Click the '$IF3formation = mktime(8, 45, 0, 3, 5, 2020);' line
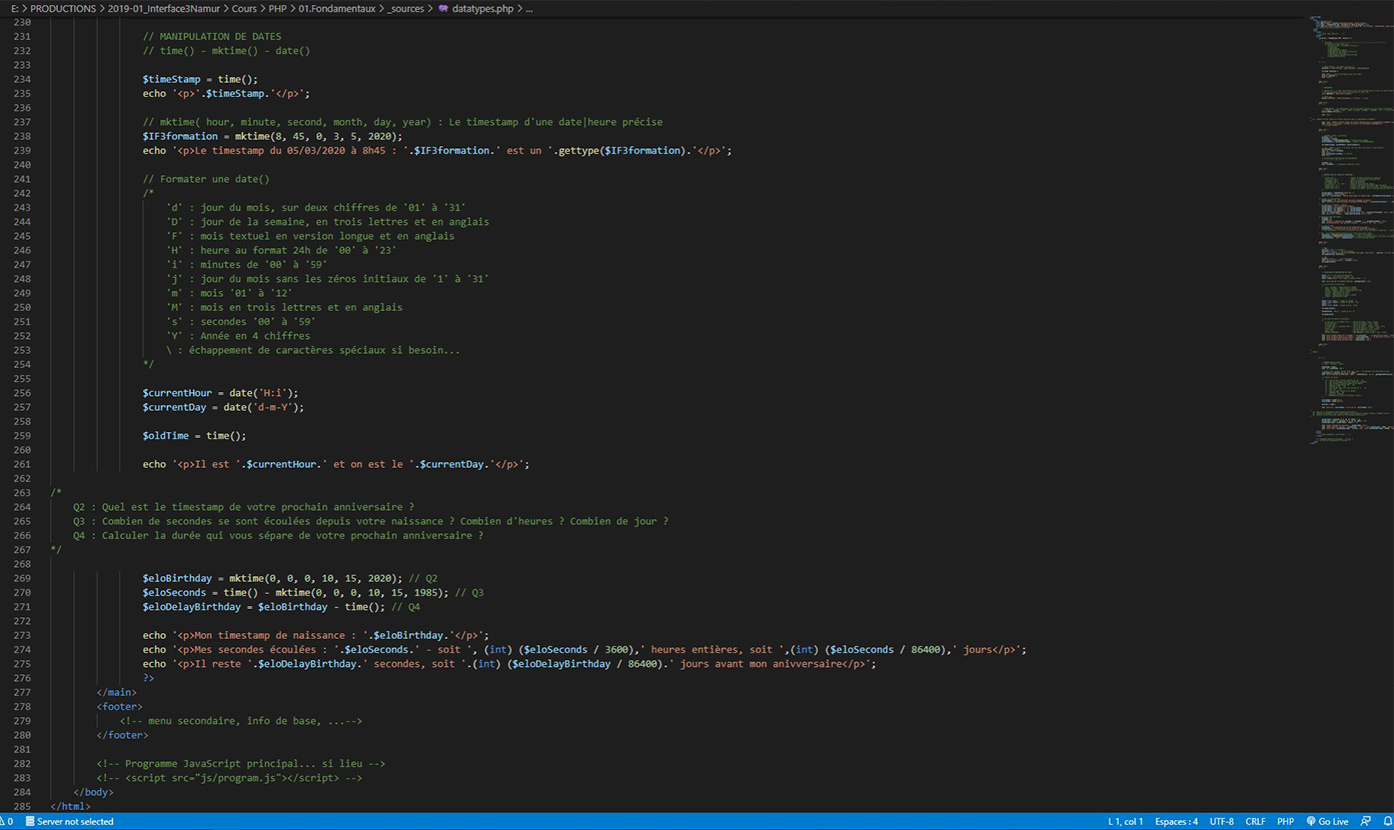 click(273, 136)
